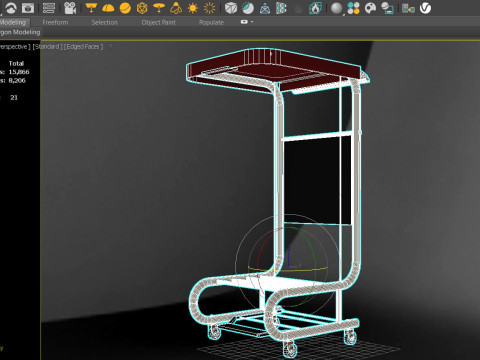Image resolution: width=480 pixels, height=360 pixels.
Task: Expand the Polygon Modeling panel
Action: [x=20, y=32]
